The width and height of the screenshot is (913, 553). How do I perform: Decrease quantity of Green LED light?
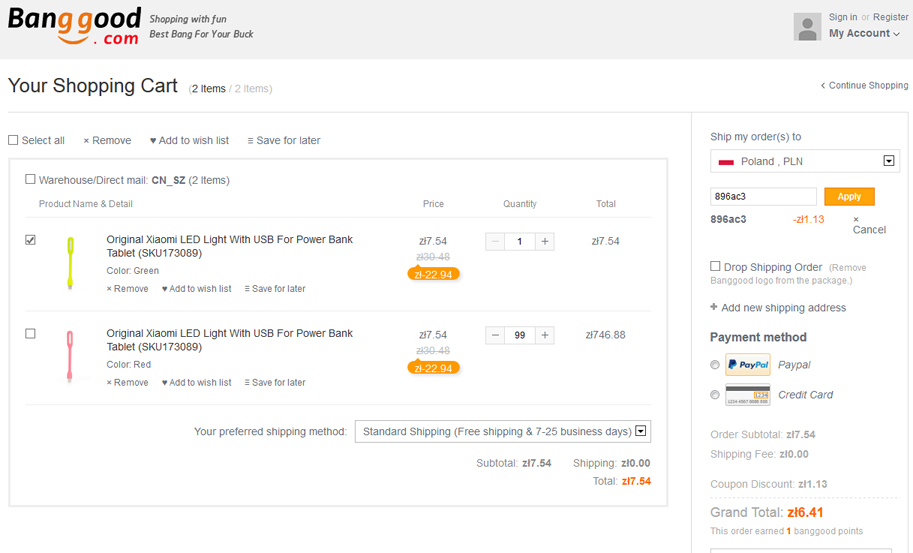point(495,242)
